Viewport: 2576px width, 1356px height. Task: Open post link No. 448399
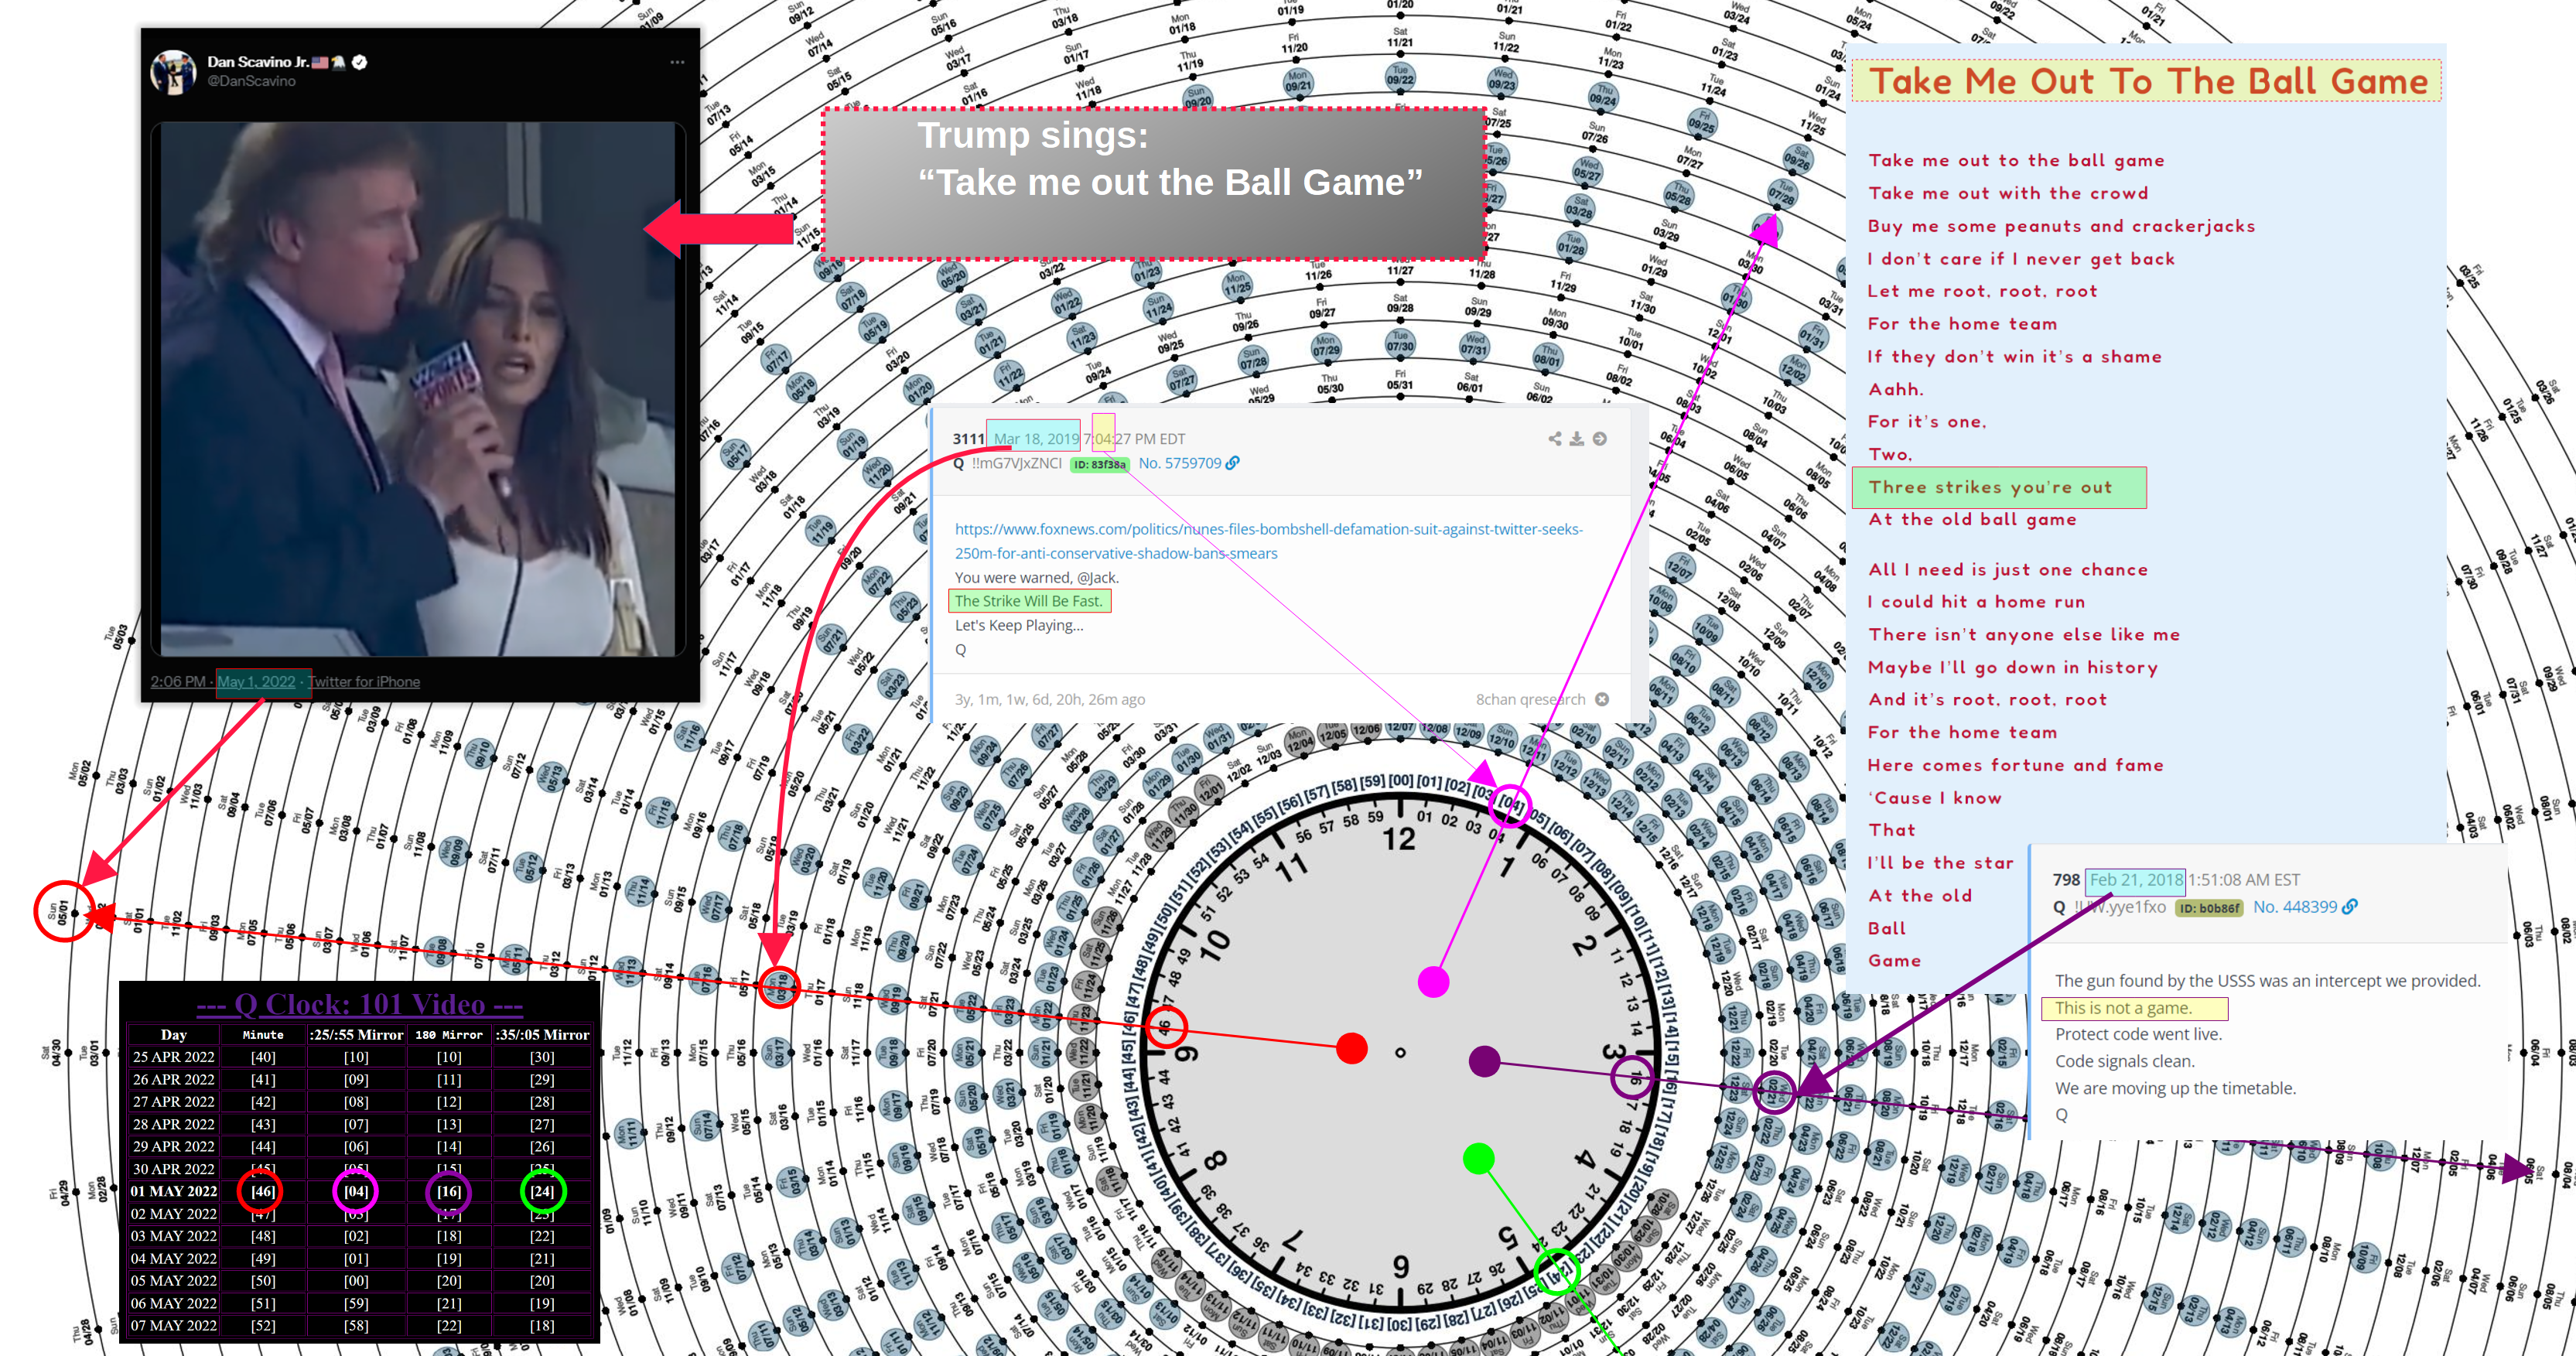(x=2294, y=907)
